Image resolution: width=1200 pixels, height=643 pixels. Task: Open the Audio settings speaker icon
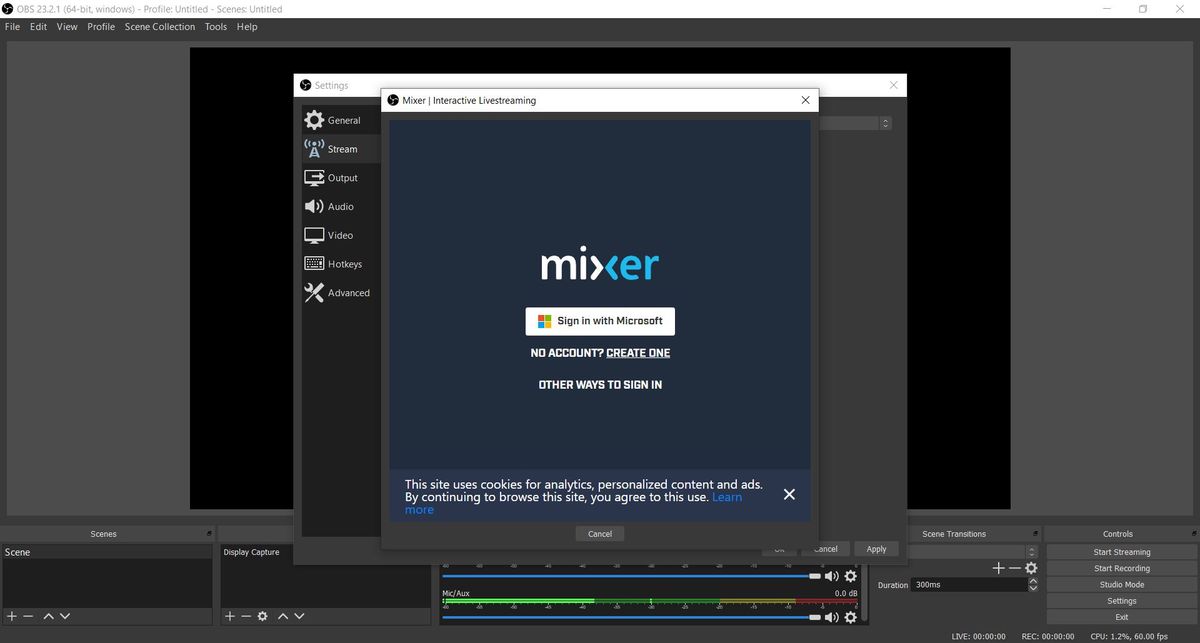[x=314, y=206]
